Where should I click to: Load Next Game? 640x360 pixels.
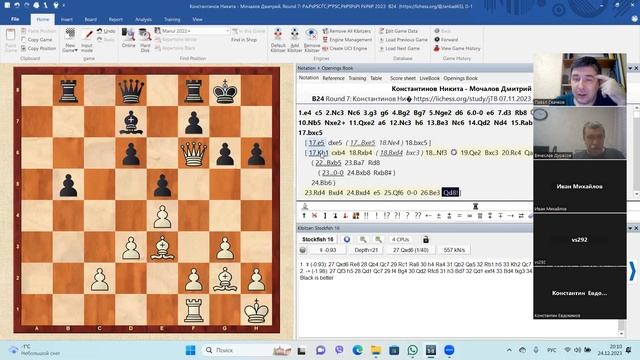click(x=399, y=48)
